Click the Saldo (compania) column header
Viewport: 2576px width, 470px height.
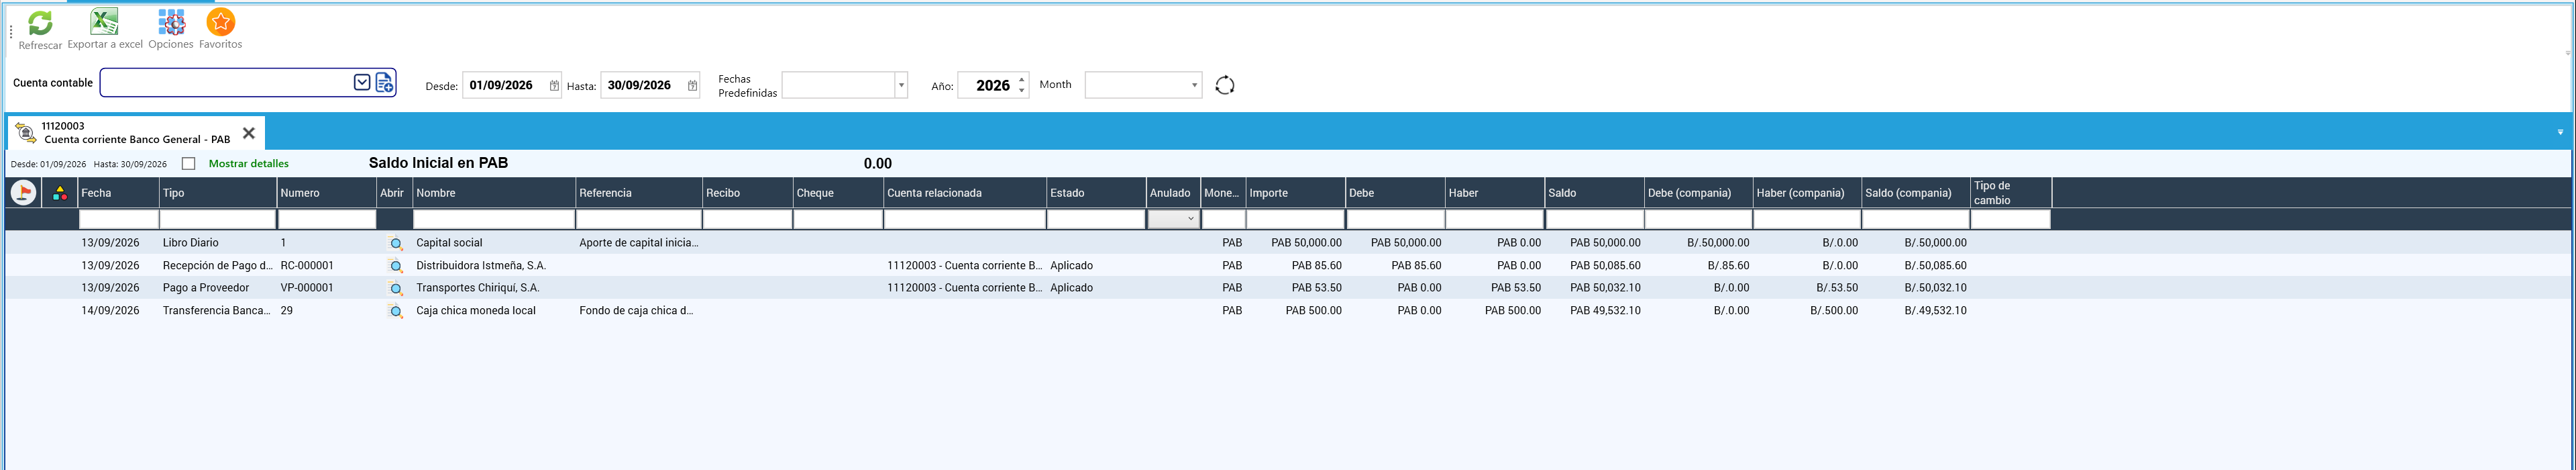pyautogui.click(x=1915, y=193)
